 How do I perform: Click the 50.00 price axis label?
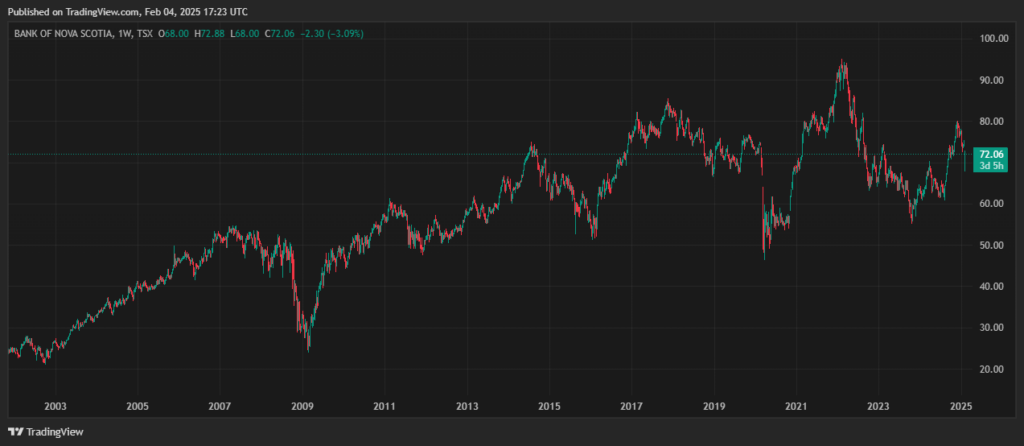[993, 245]
